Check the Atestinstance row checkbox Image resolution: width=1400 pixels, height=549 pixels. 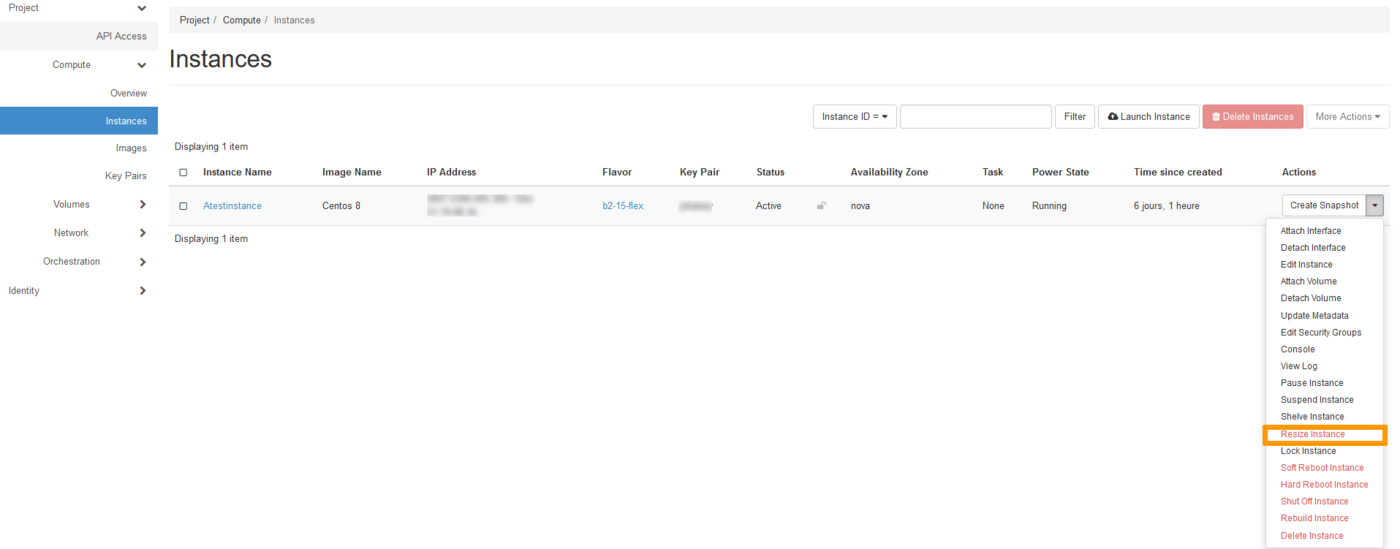[183, 206]
